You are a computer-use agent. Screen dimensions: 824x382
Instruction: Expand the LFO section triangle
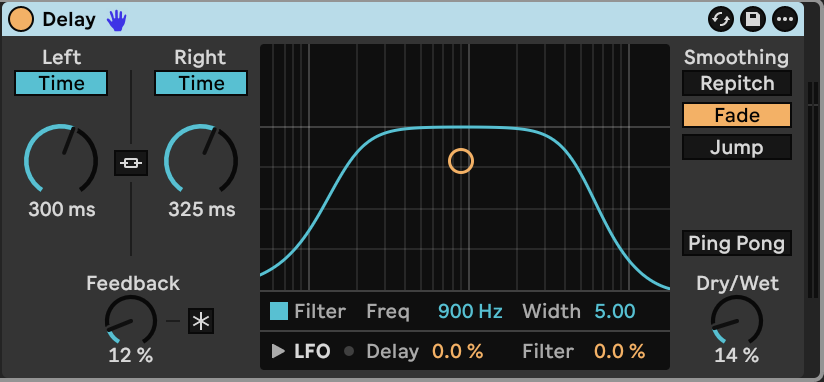pyautogui.click(x=278, y=351)
